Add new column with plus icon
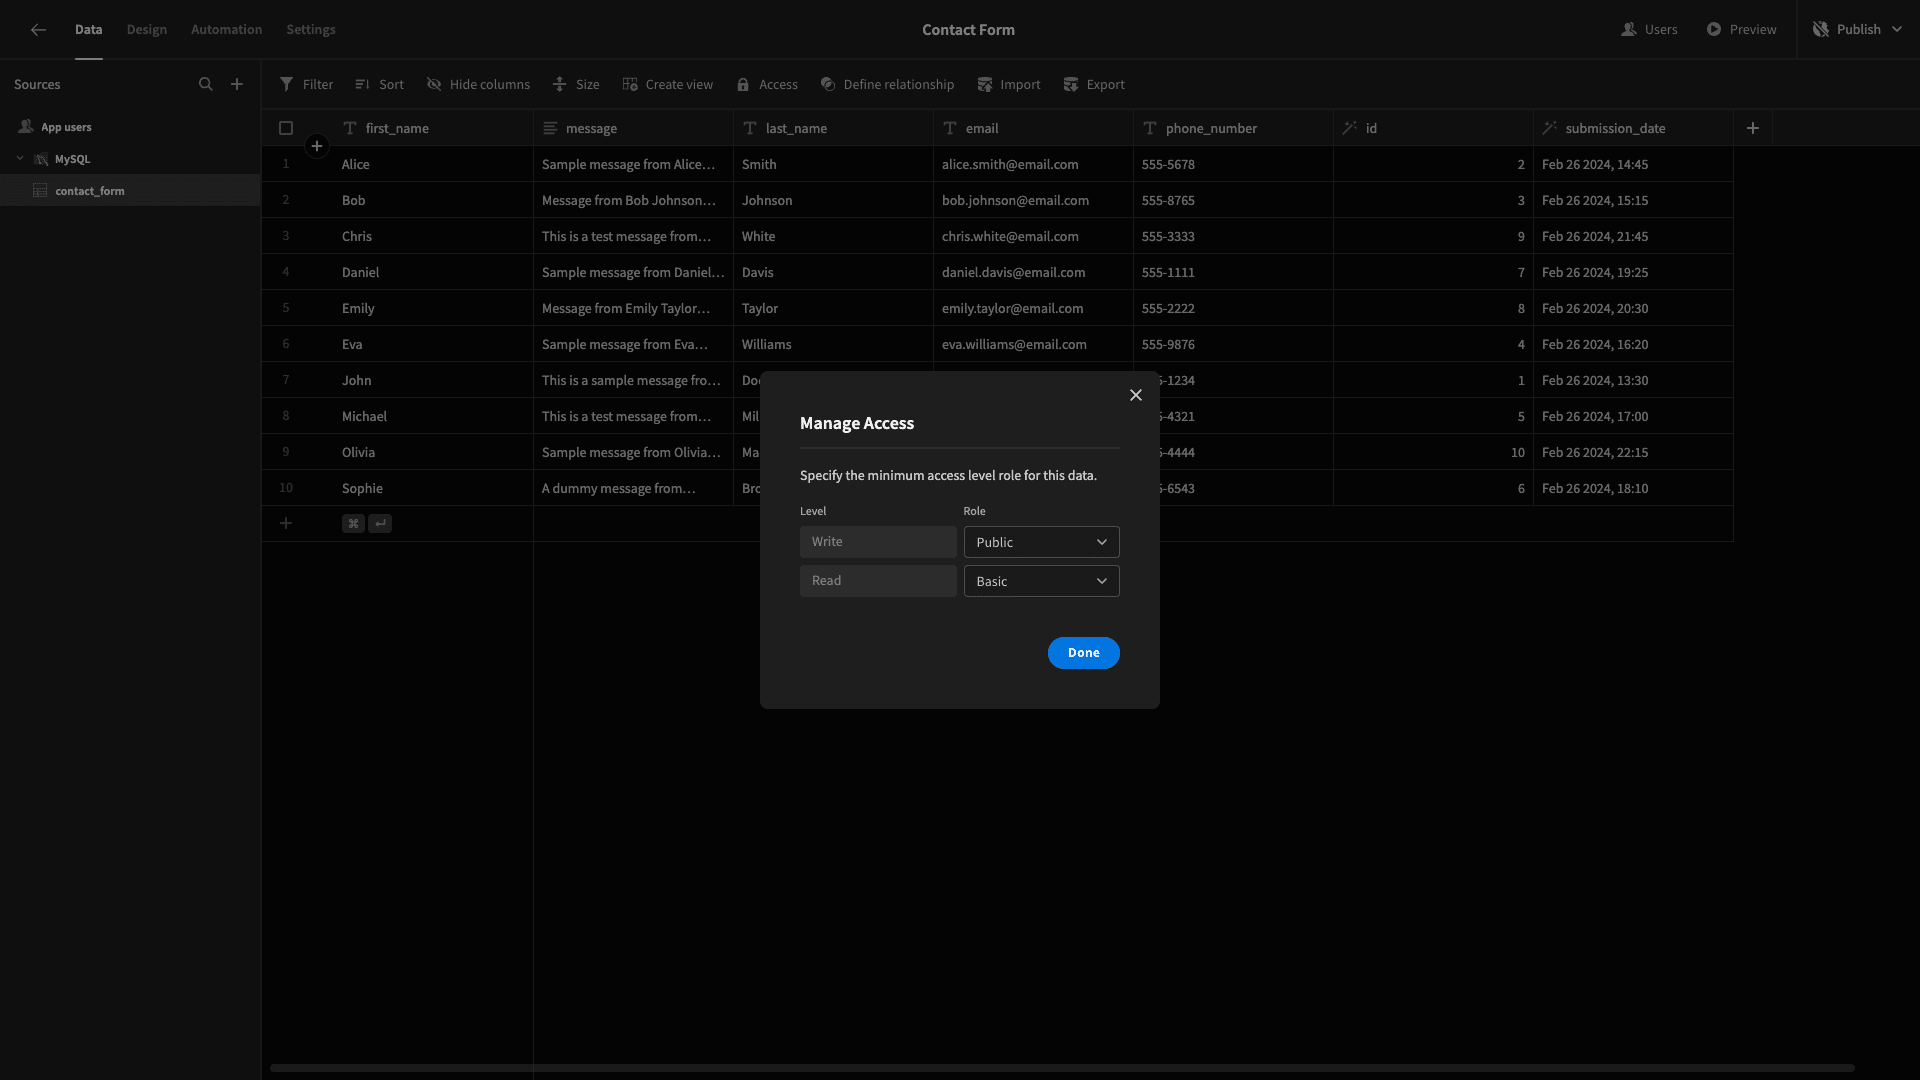The image size is (1920, 1080). 1753,128
